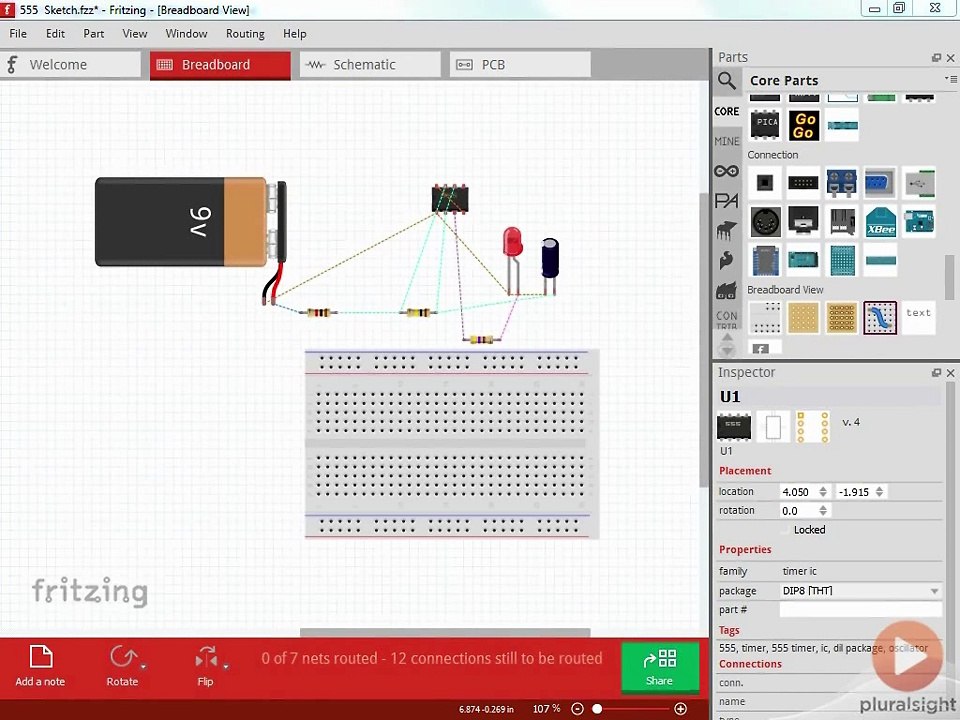
Task: Pick the black pin header connector
Action: (x=803, y=182)
